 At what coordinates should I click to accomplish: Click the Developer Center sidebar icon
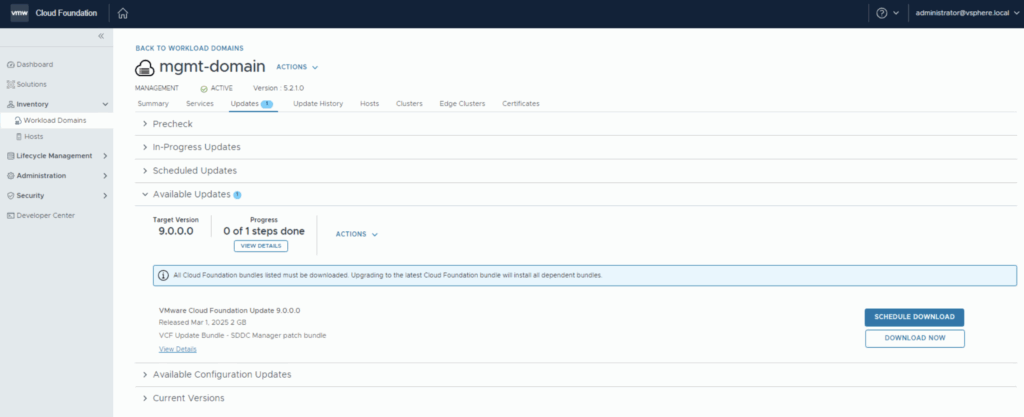coord(11,215)
